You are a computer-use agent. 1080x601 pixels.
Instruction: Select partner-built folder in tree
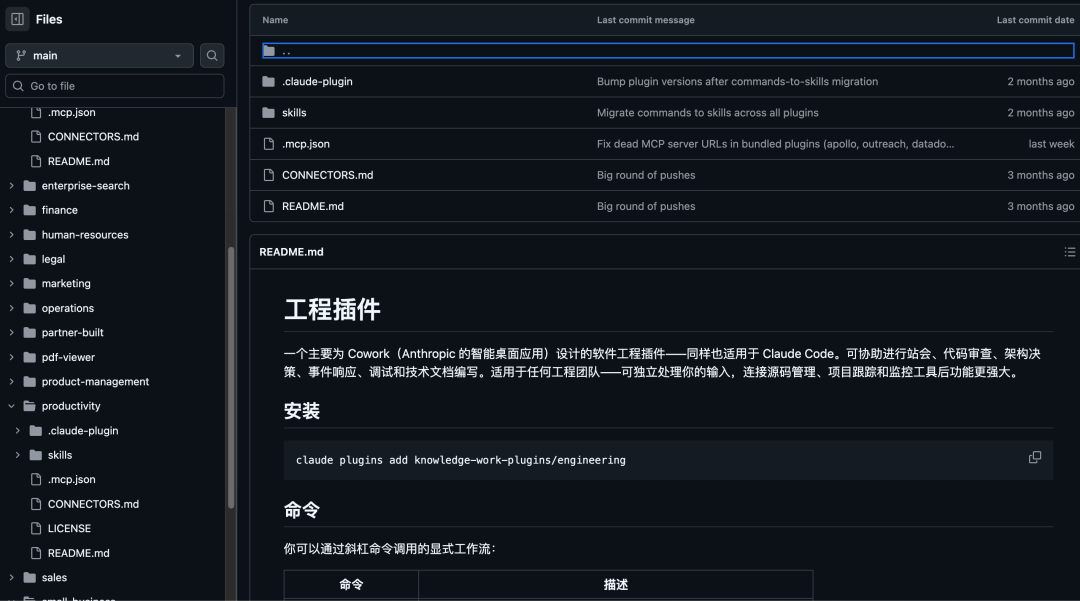(x=72, y=333)
